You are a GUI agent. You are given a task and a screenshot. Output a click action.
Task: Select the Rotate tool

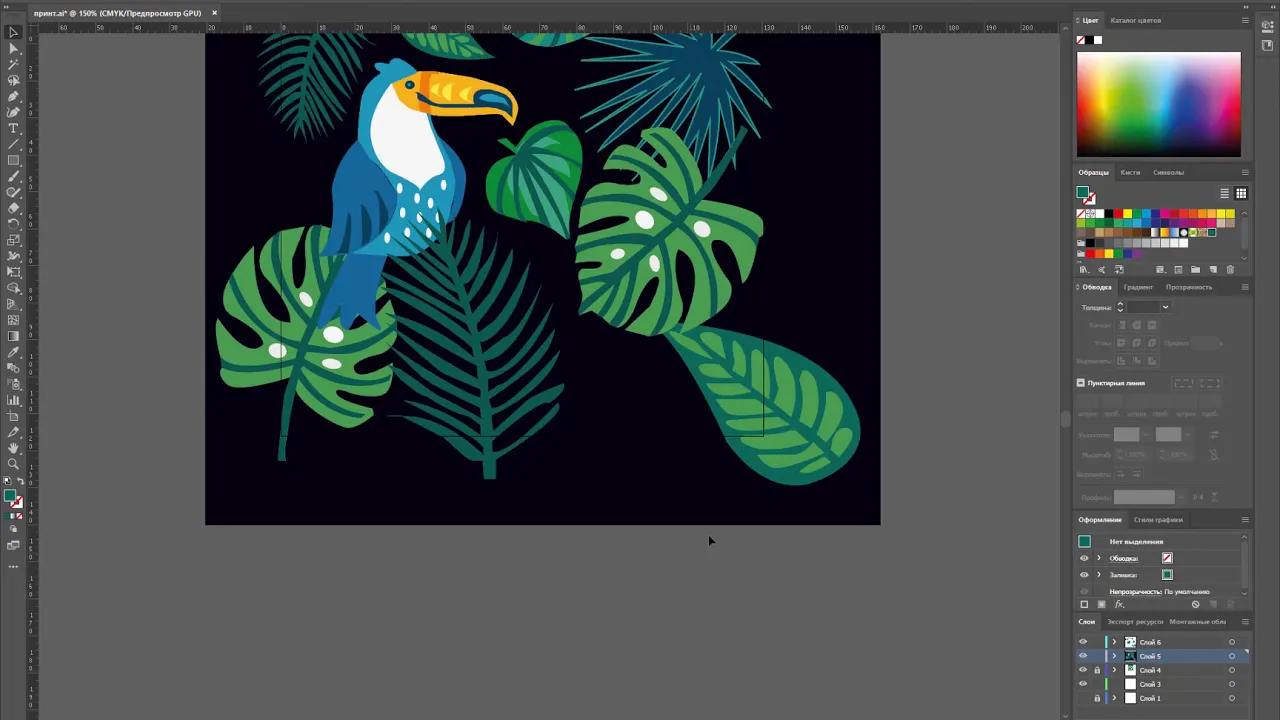pyautogui.click(x=13, y=224)
